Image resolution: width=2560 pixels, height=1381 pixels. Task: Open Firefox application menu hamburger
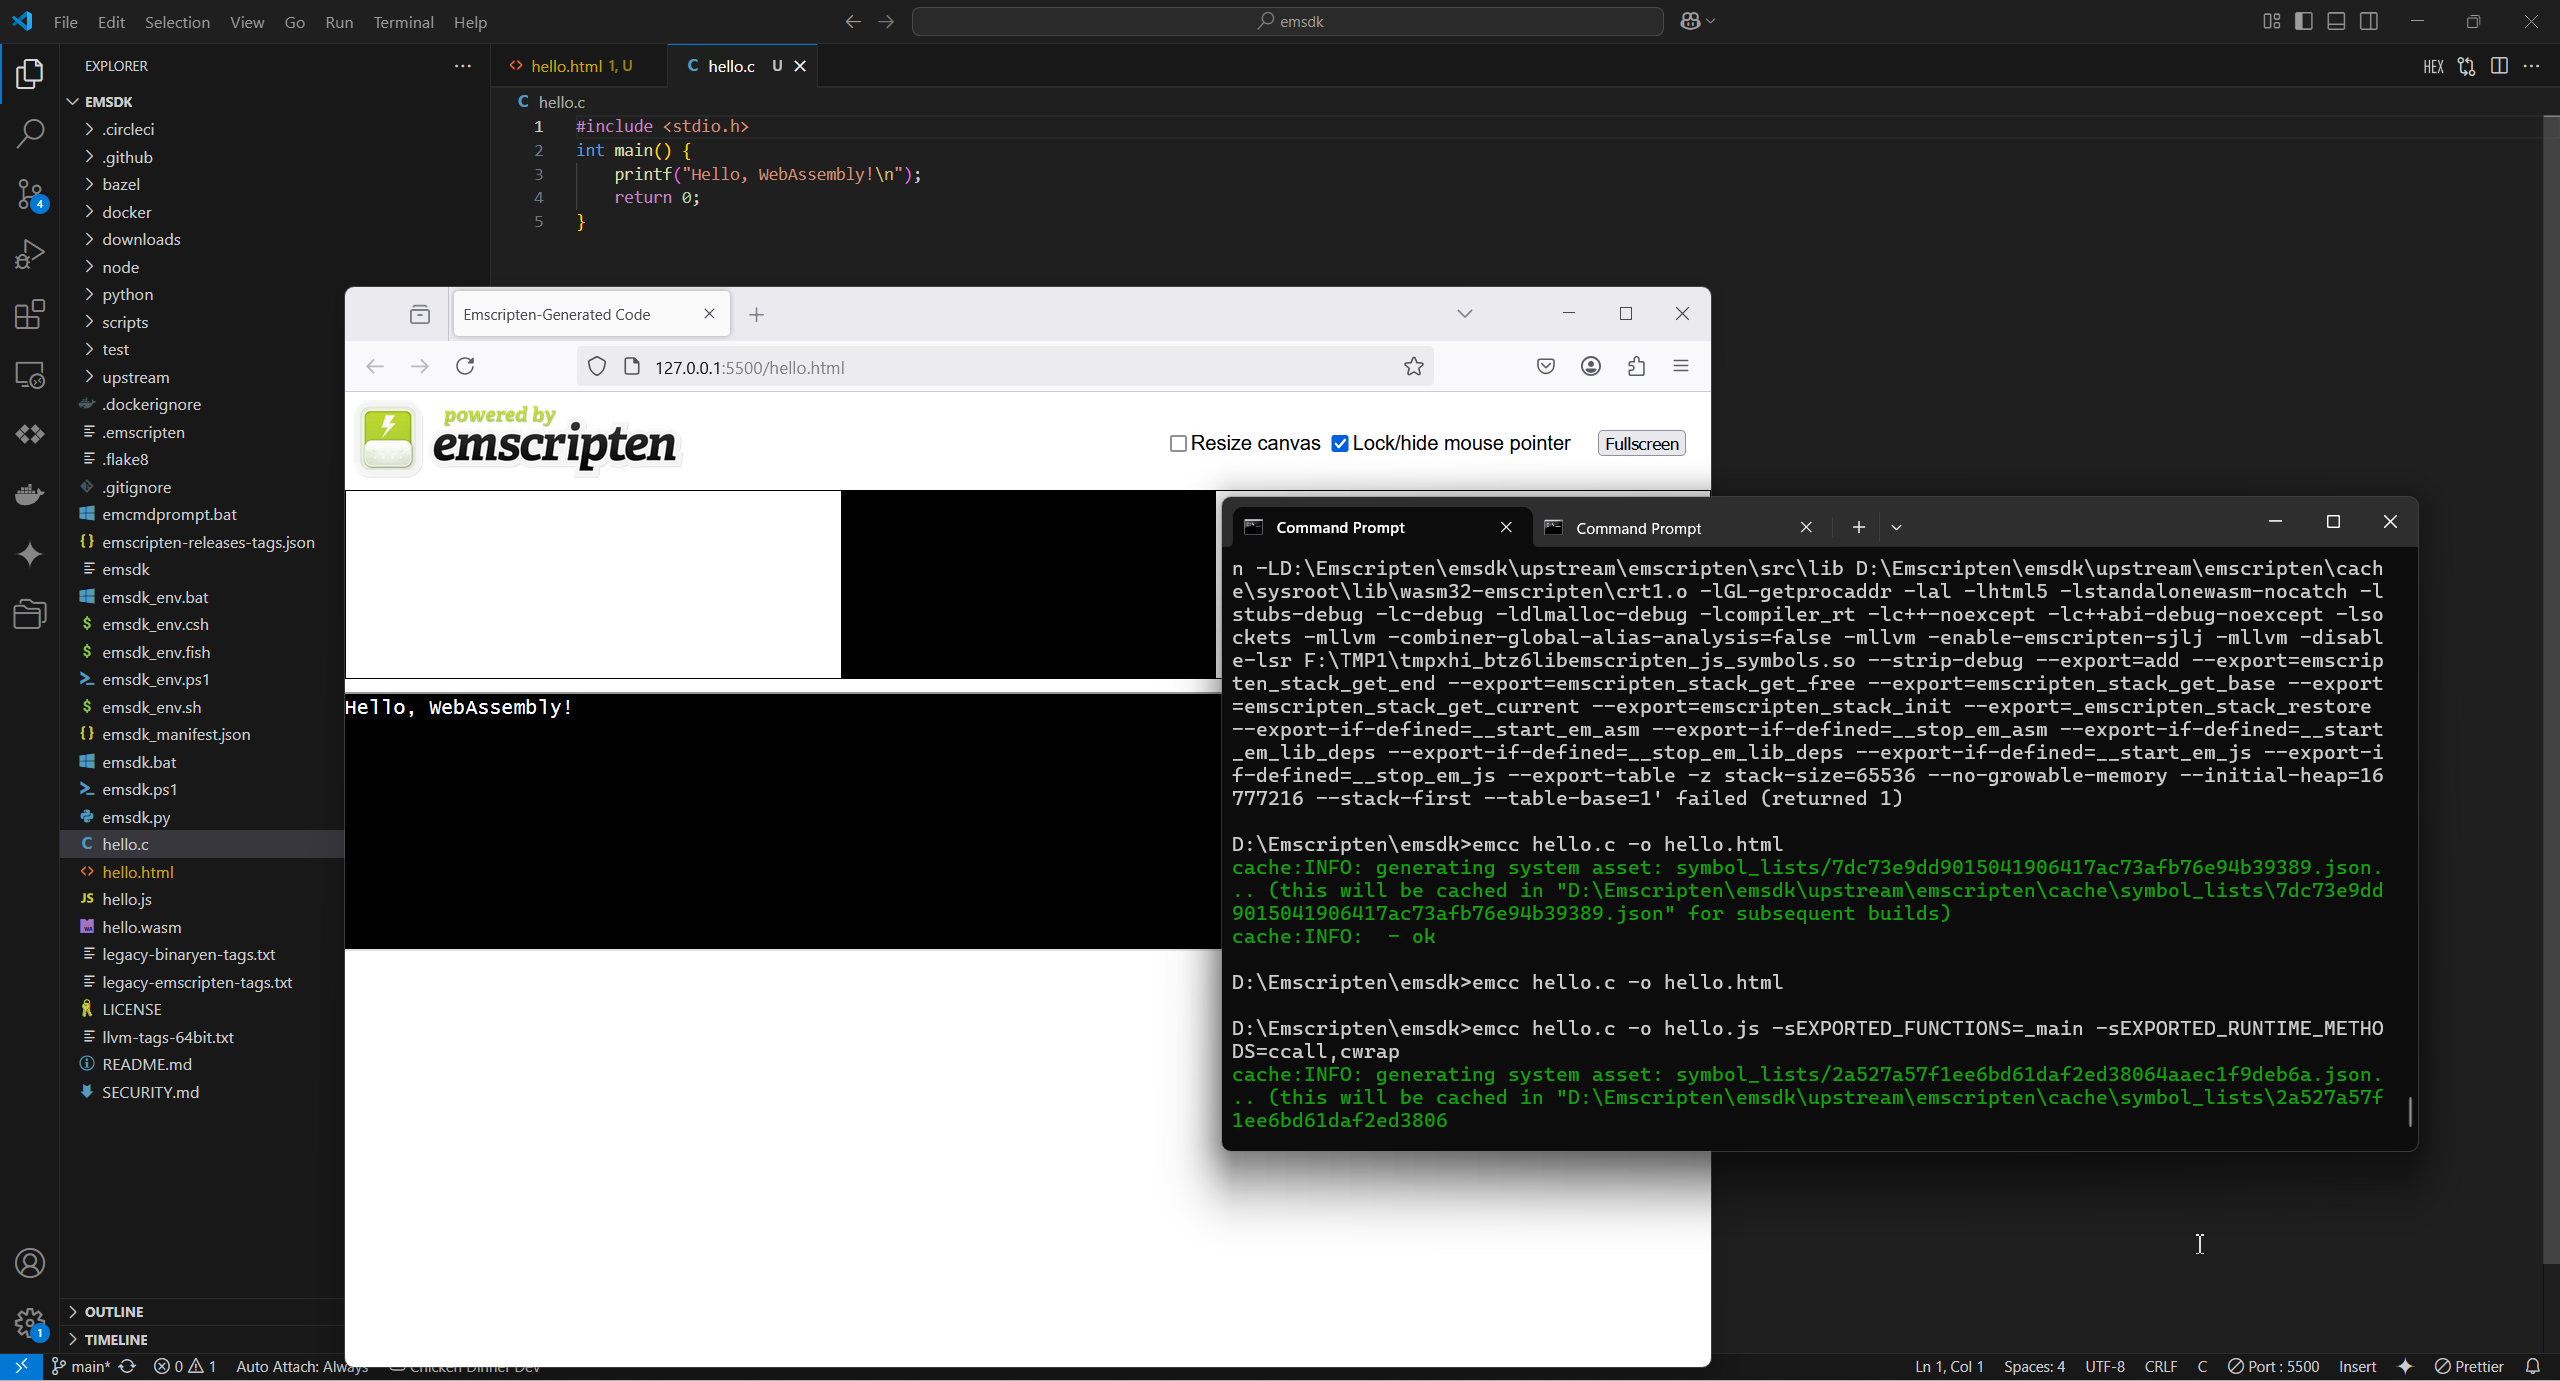(x=1680, y=367)
